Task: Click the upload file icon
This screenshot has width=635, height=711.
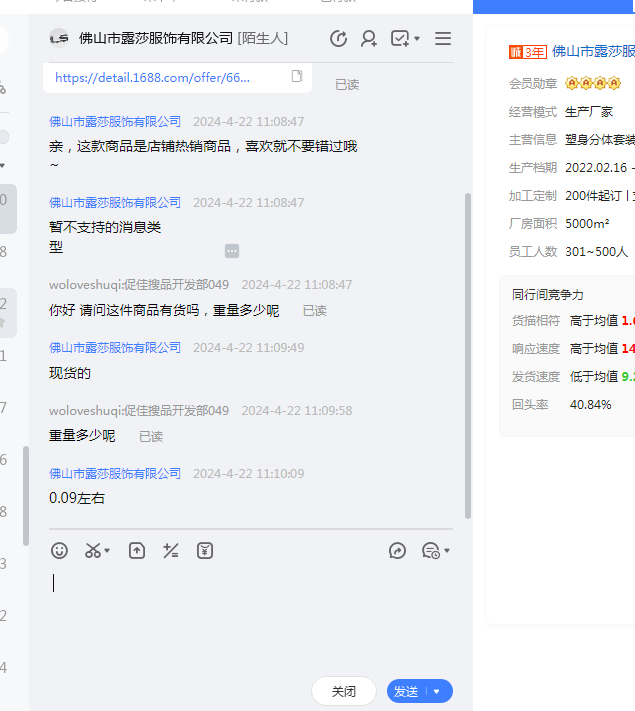Action: (137, 550)
